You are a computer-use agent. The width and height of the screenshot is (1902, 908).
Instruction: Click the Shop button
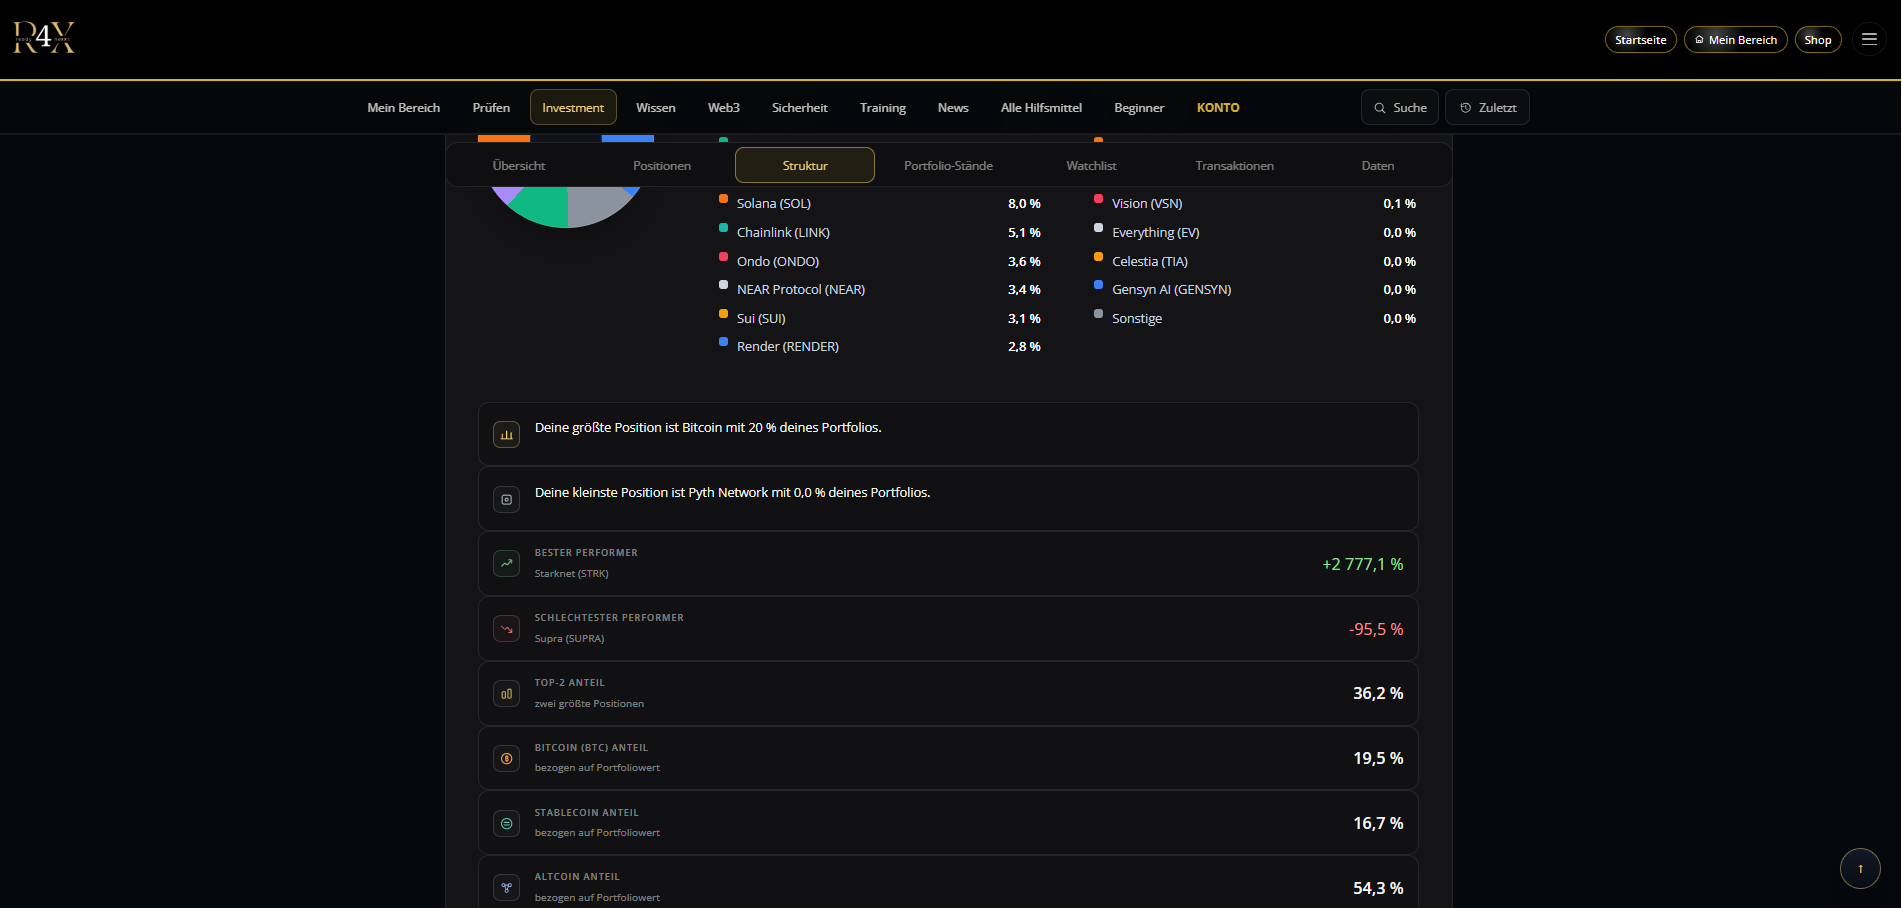(x=1817, y=40)
